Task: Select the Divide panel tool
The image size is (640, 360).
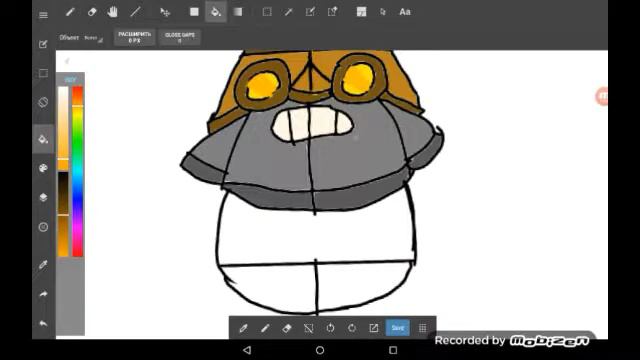Action: tap(361, 12)
